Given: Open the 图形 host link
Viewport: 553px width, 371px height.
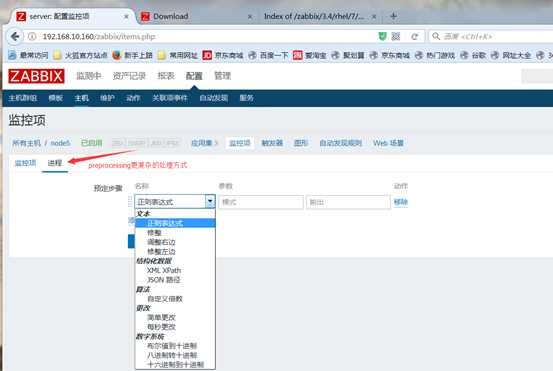Looking at the screenshot, I should [301, 143].
